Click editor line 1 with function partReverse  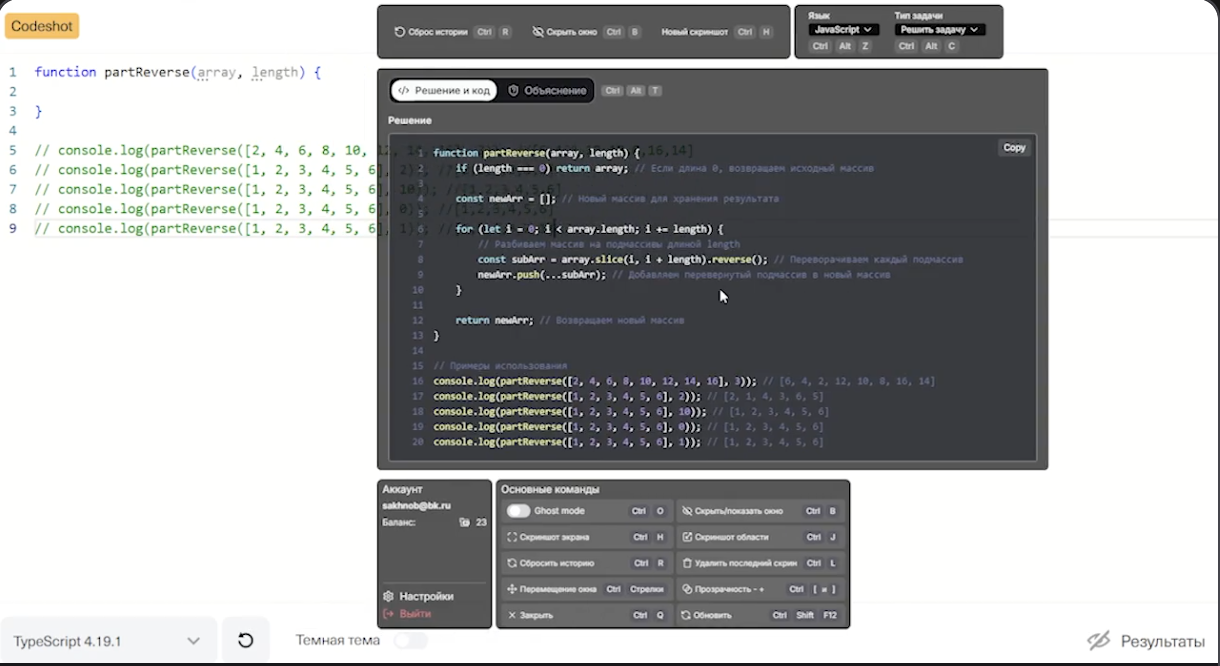pos(178,72)
